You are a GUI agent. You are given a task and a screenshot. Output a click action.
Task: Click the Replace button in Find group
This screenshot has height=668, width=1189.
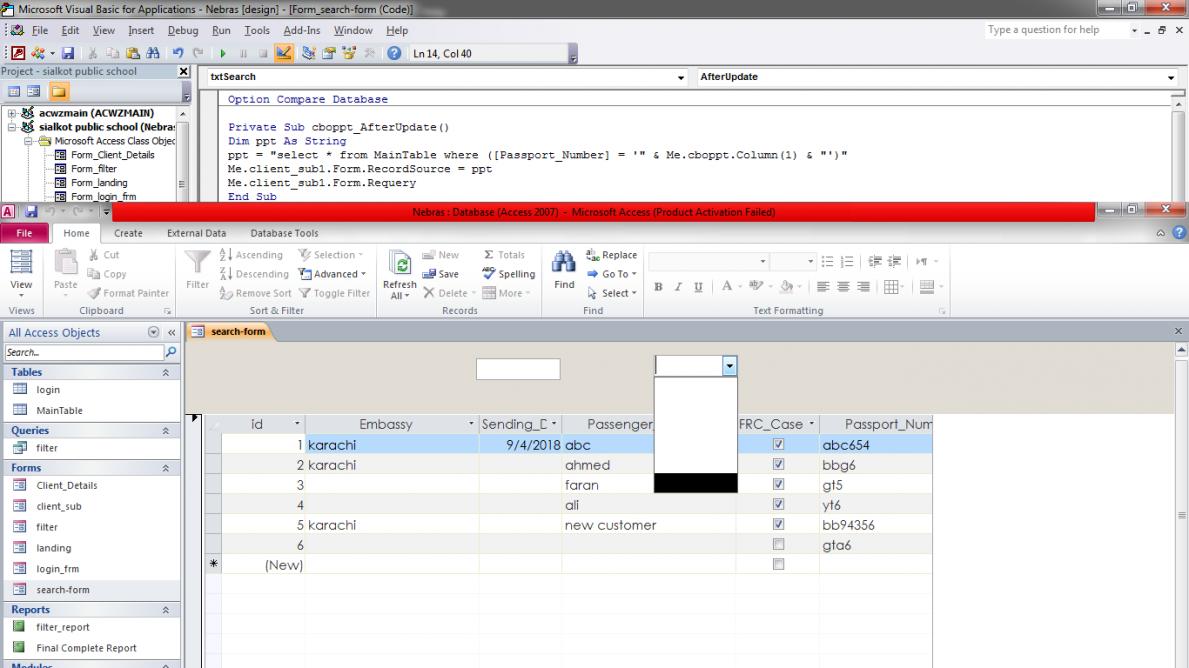point(611,255)
